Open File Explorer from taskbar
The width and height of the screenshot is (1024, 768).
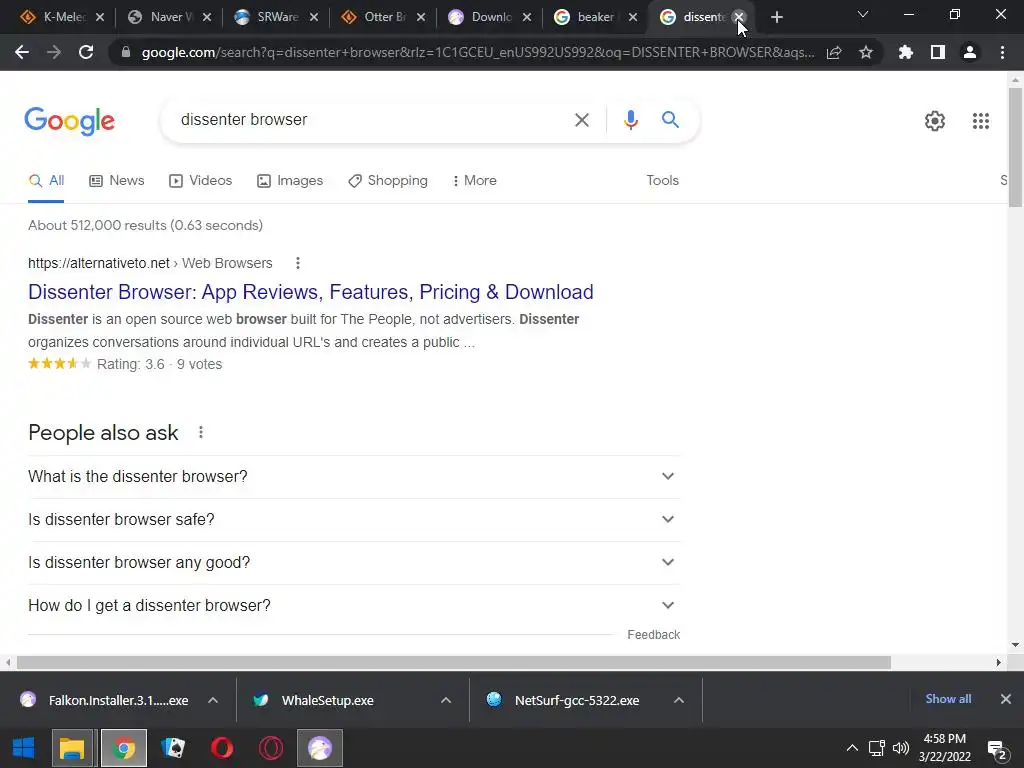tap(72, 748)
